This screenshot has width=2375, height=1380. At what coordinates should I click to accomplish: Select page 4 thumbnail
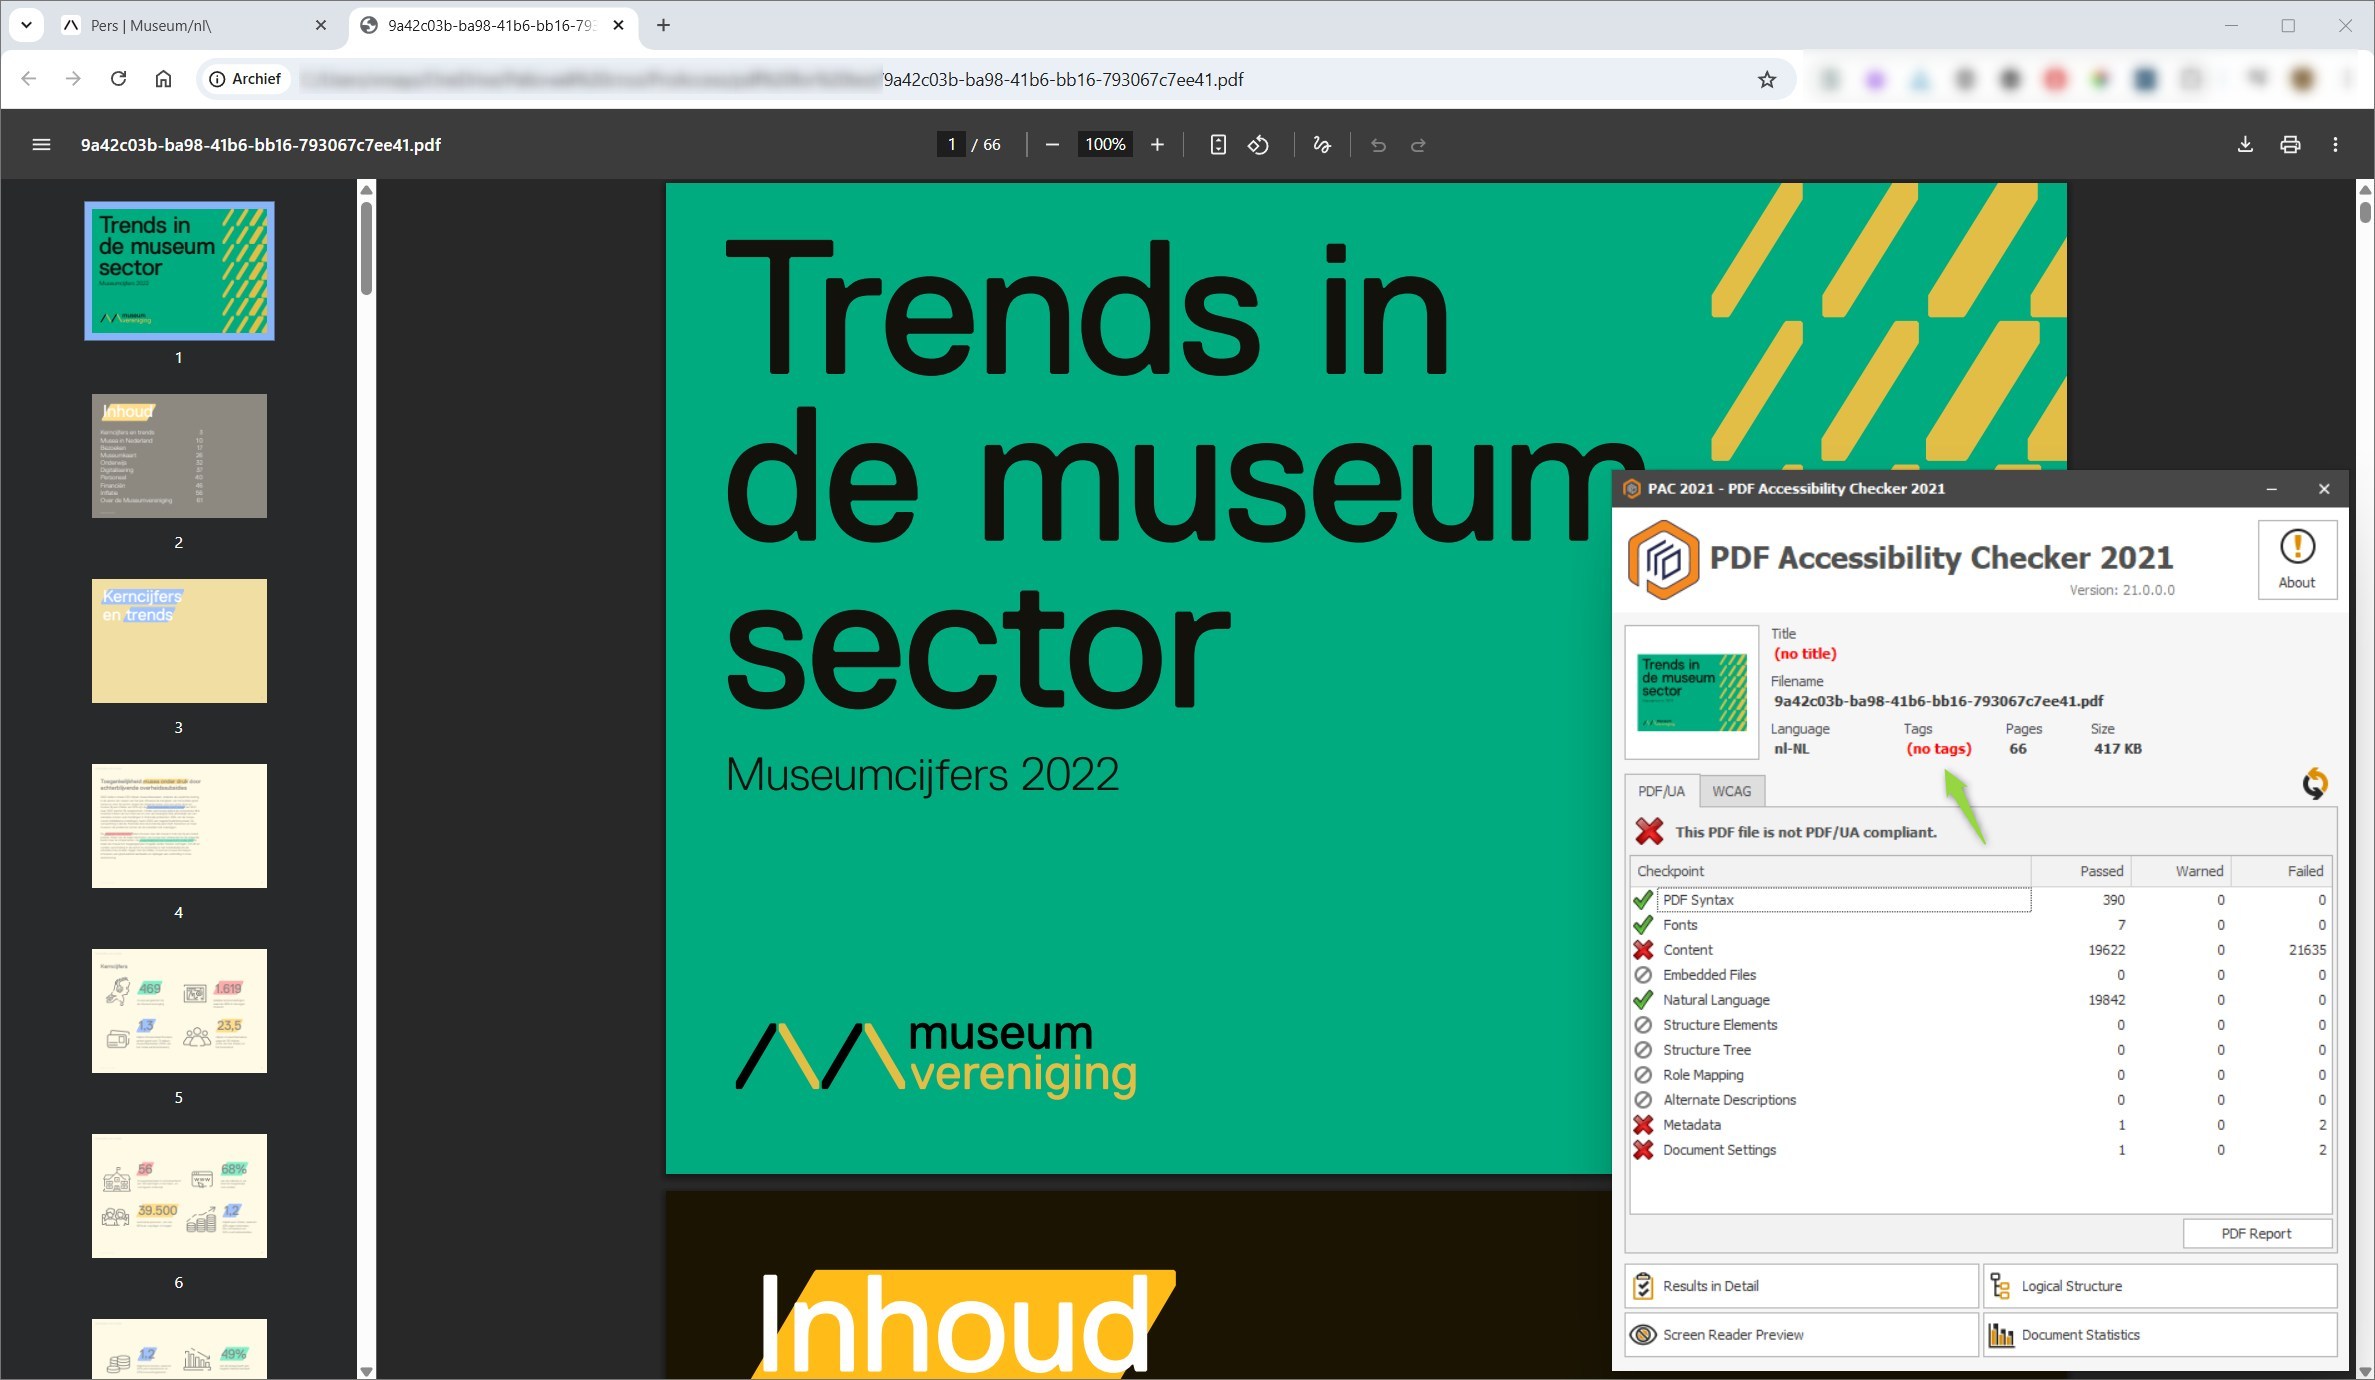pos(179,826)
